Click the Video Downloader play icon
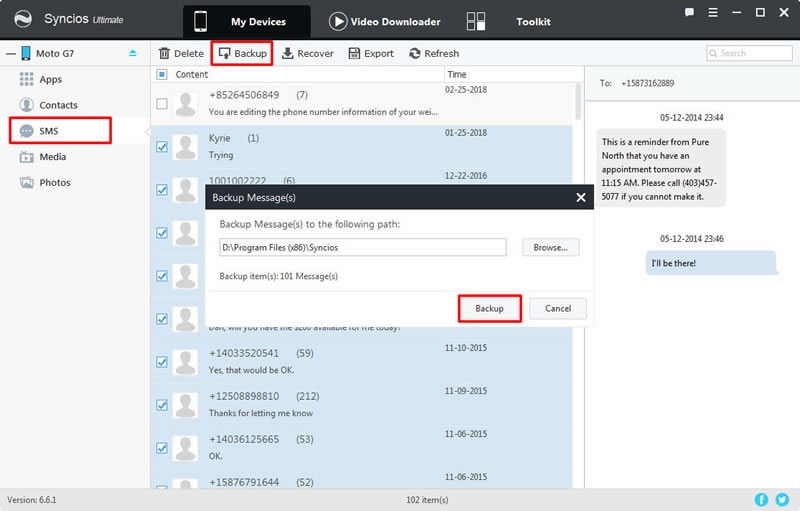 point(338,21)
